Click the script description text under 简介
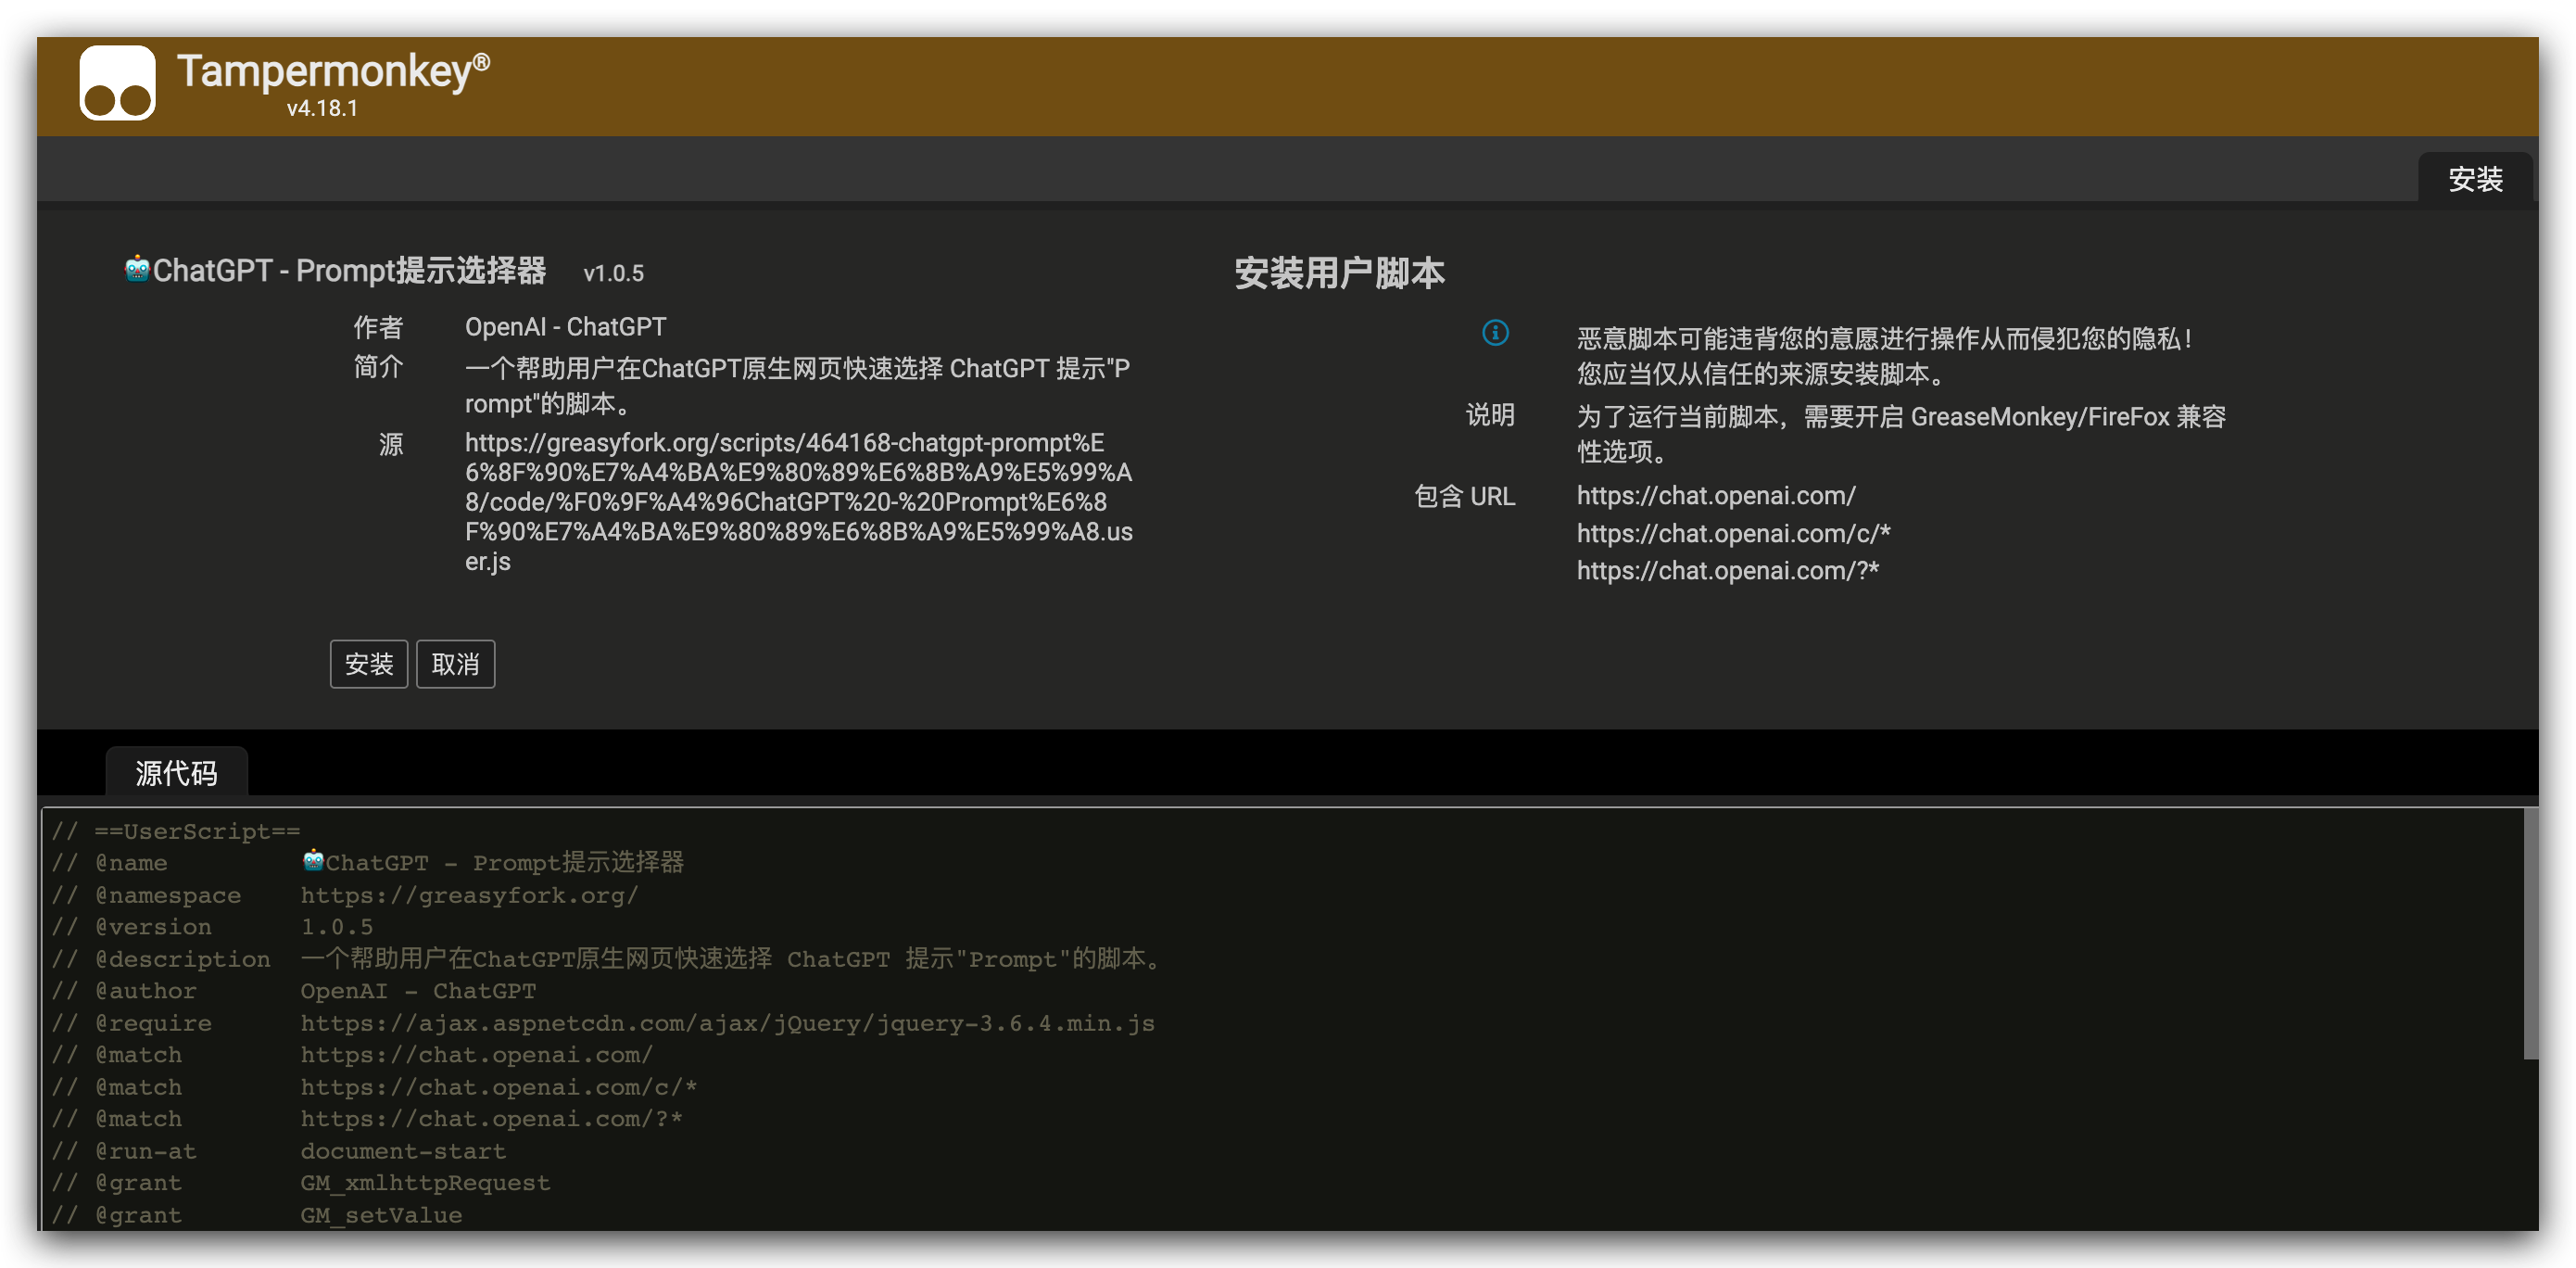The height and width of the screenshot is (1268, 2576). (x=797, y=386)
